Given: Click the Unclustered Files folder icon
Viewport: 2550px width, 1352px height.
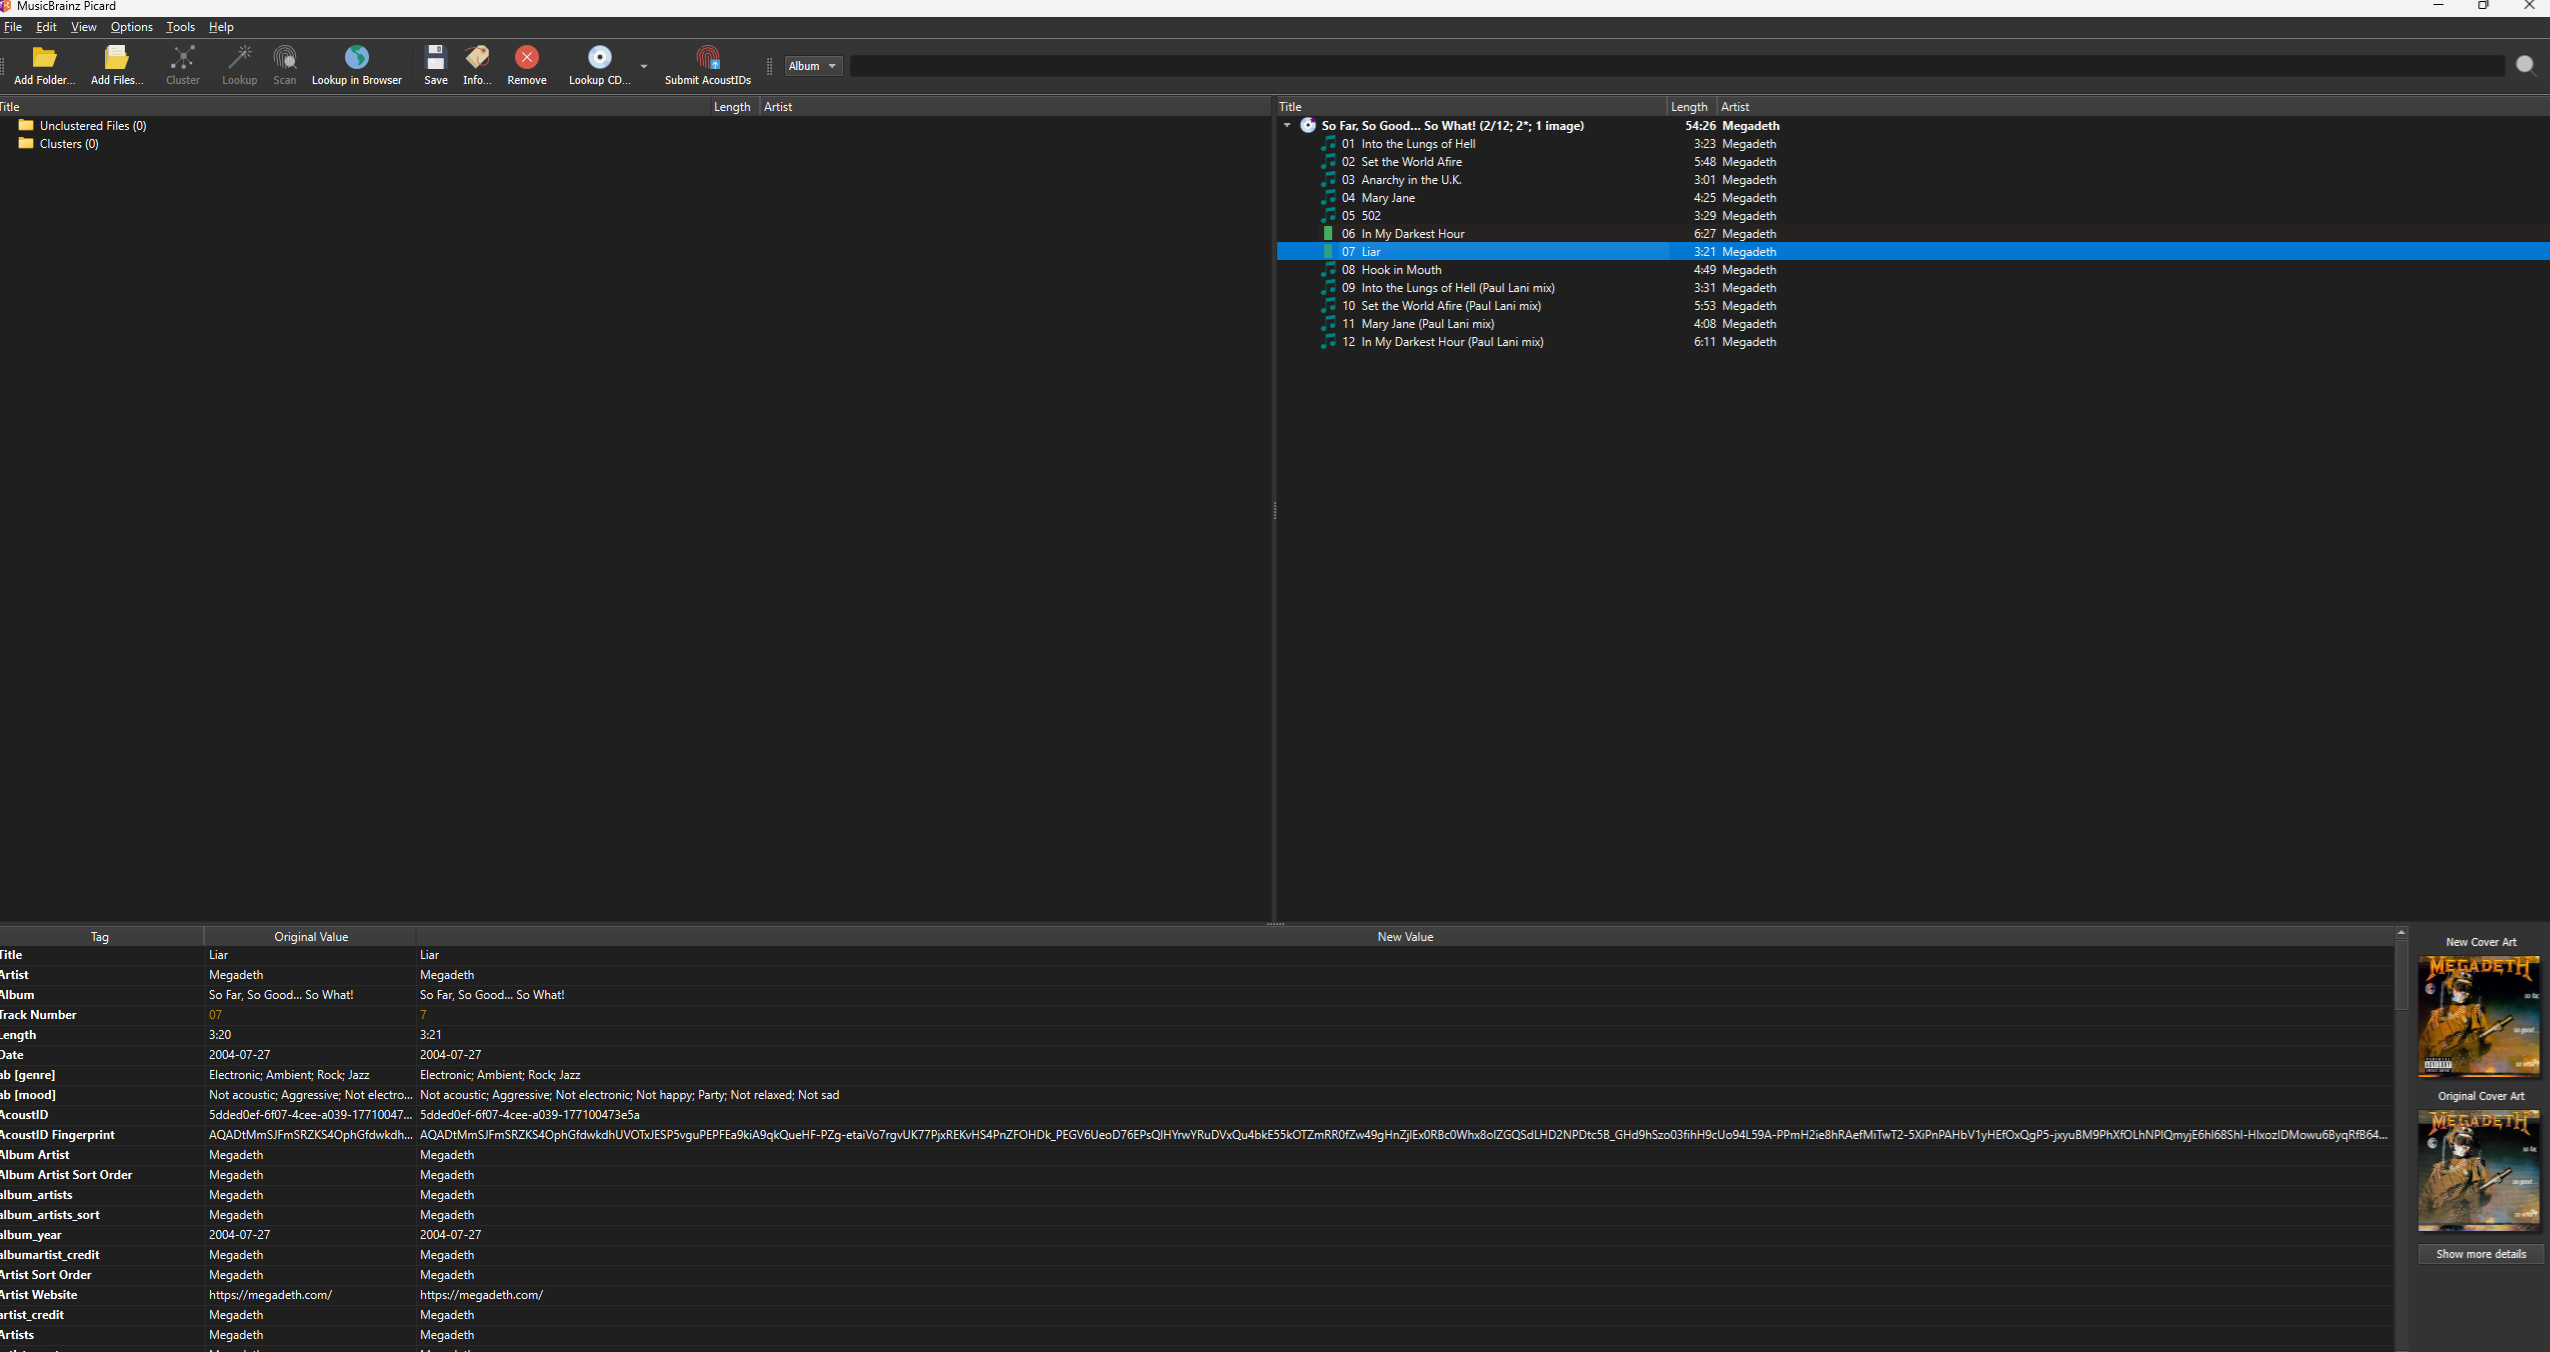Looking at the screenshot, I should [27, 126].
